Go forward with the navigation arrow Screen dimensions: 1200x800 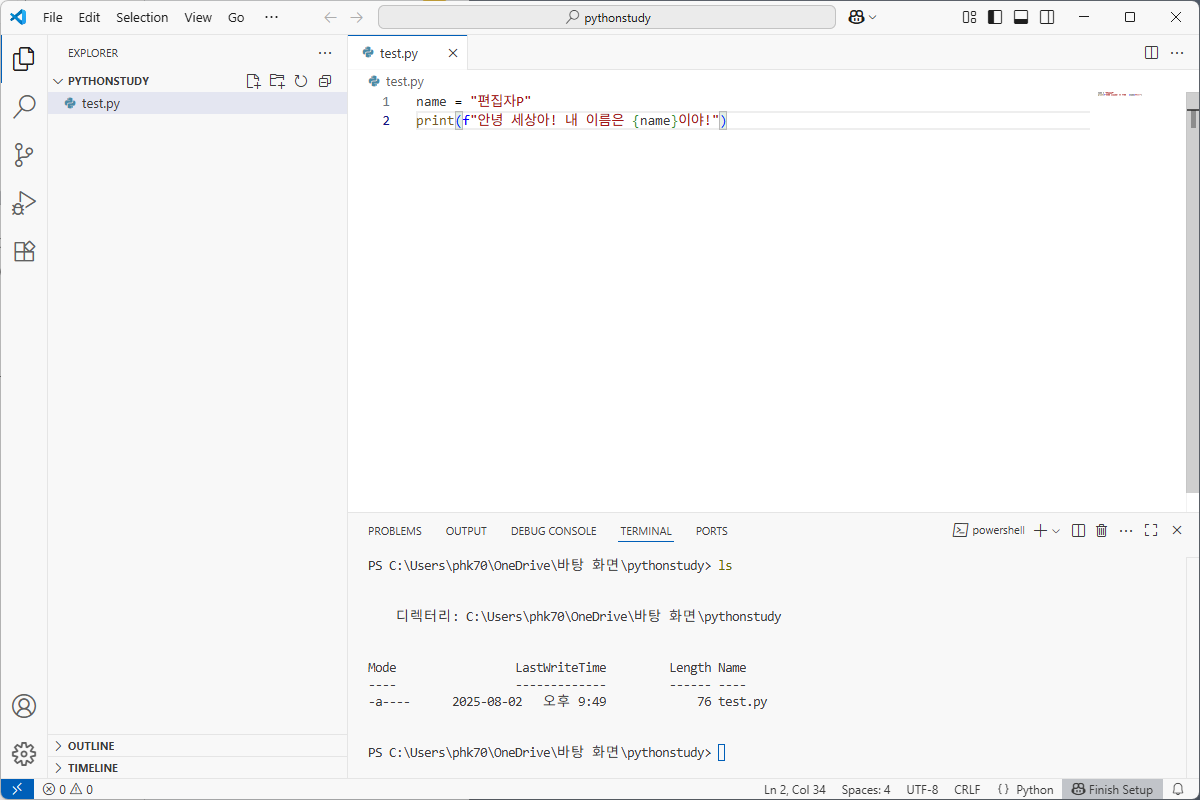click(x=357, y=17)
